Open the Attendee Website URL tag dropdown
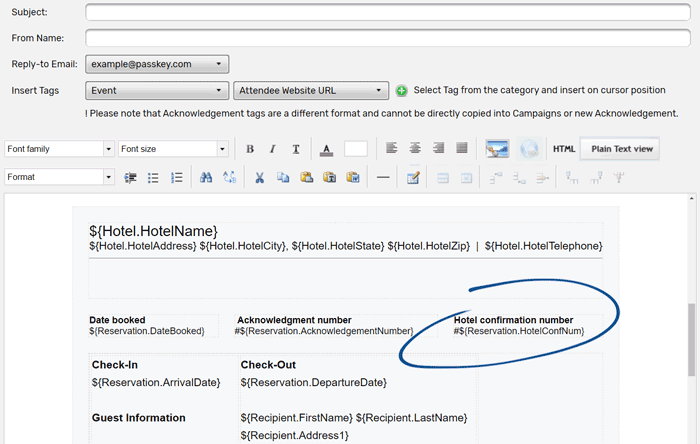 tap(311, 91)
